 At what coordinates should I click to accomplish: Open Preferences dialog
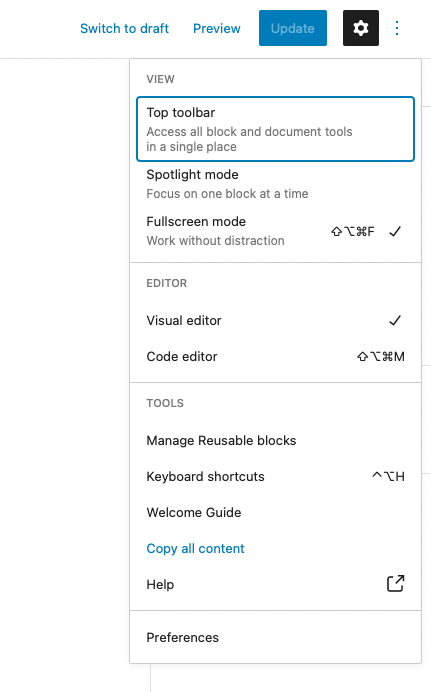pos(275,637)
